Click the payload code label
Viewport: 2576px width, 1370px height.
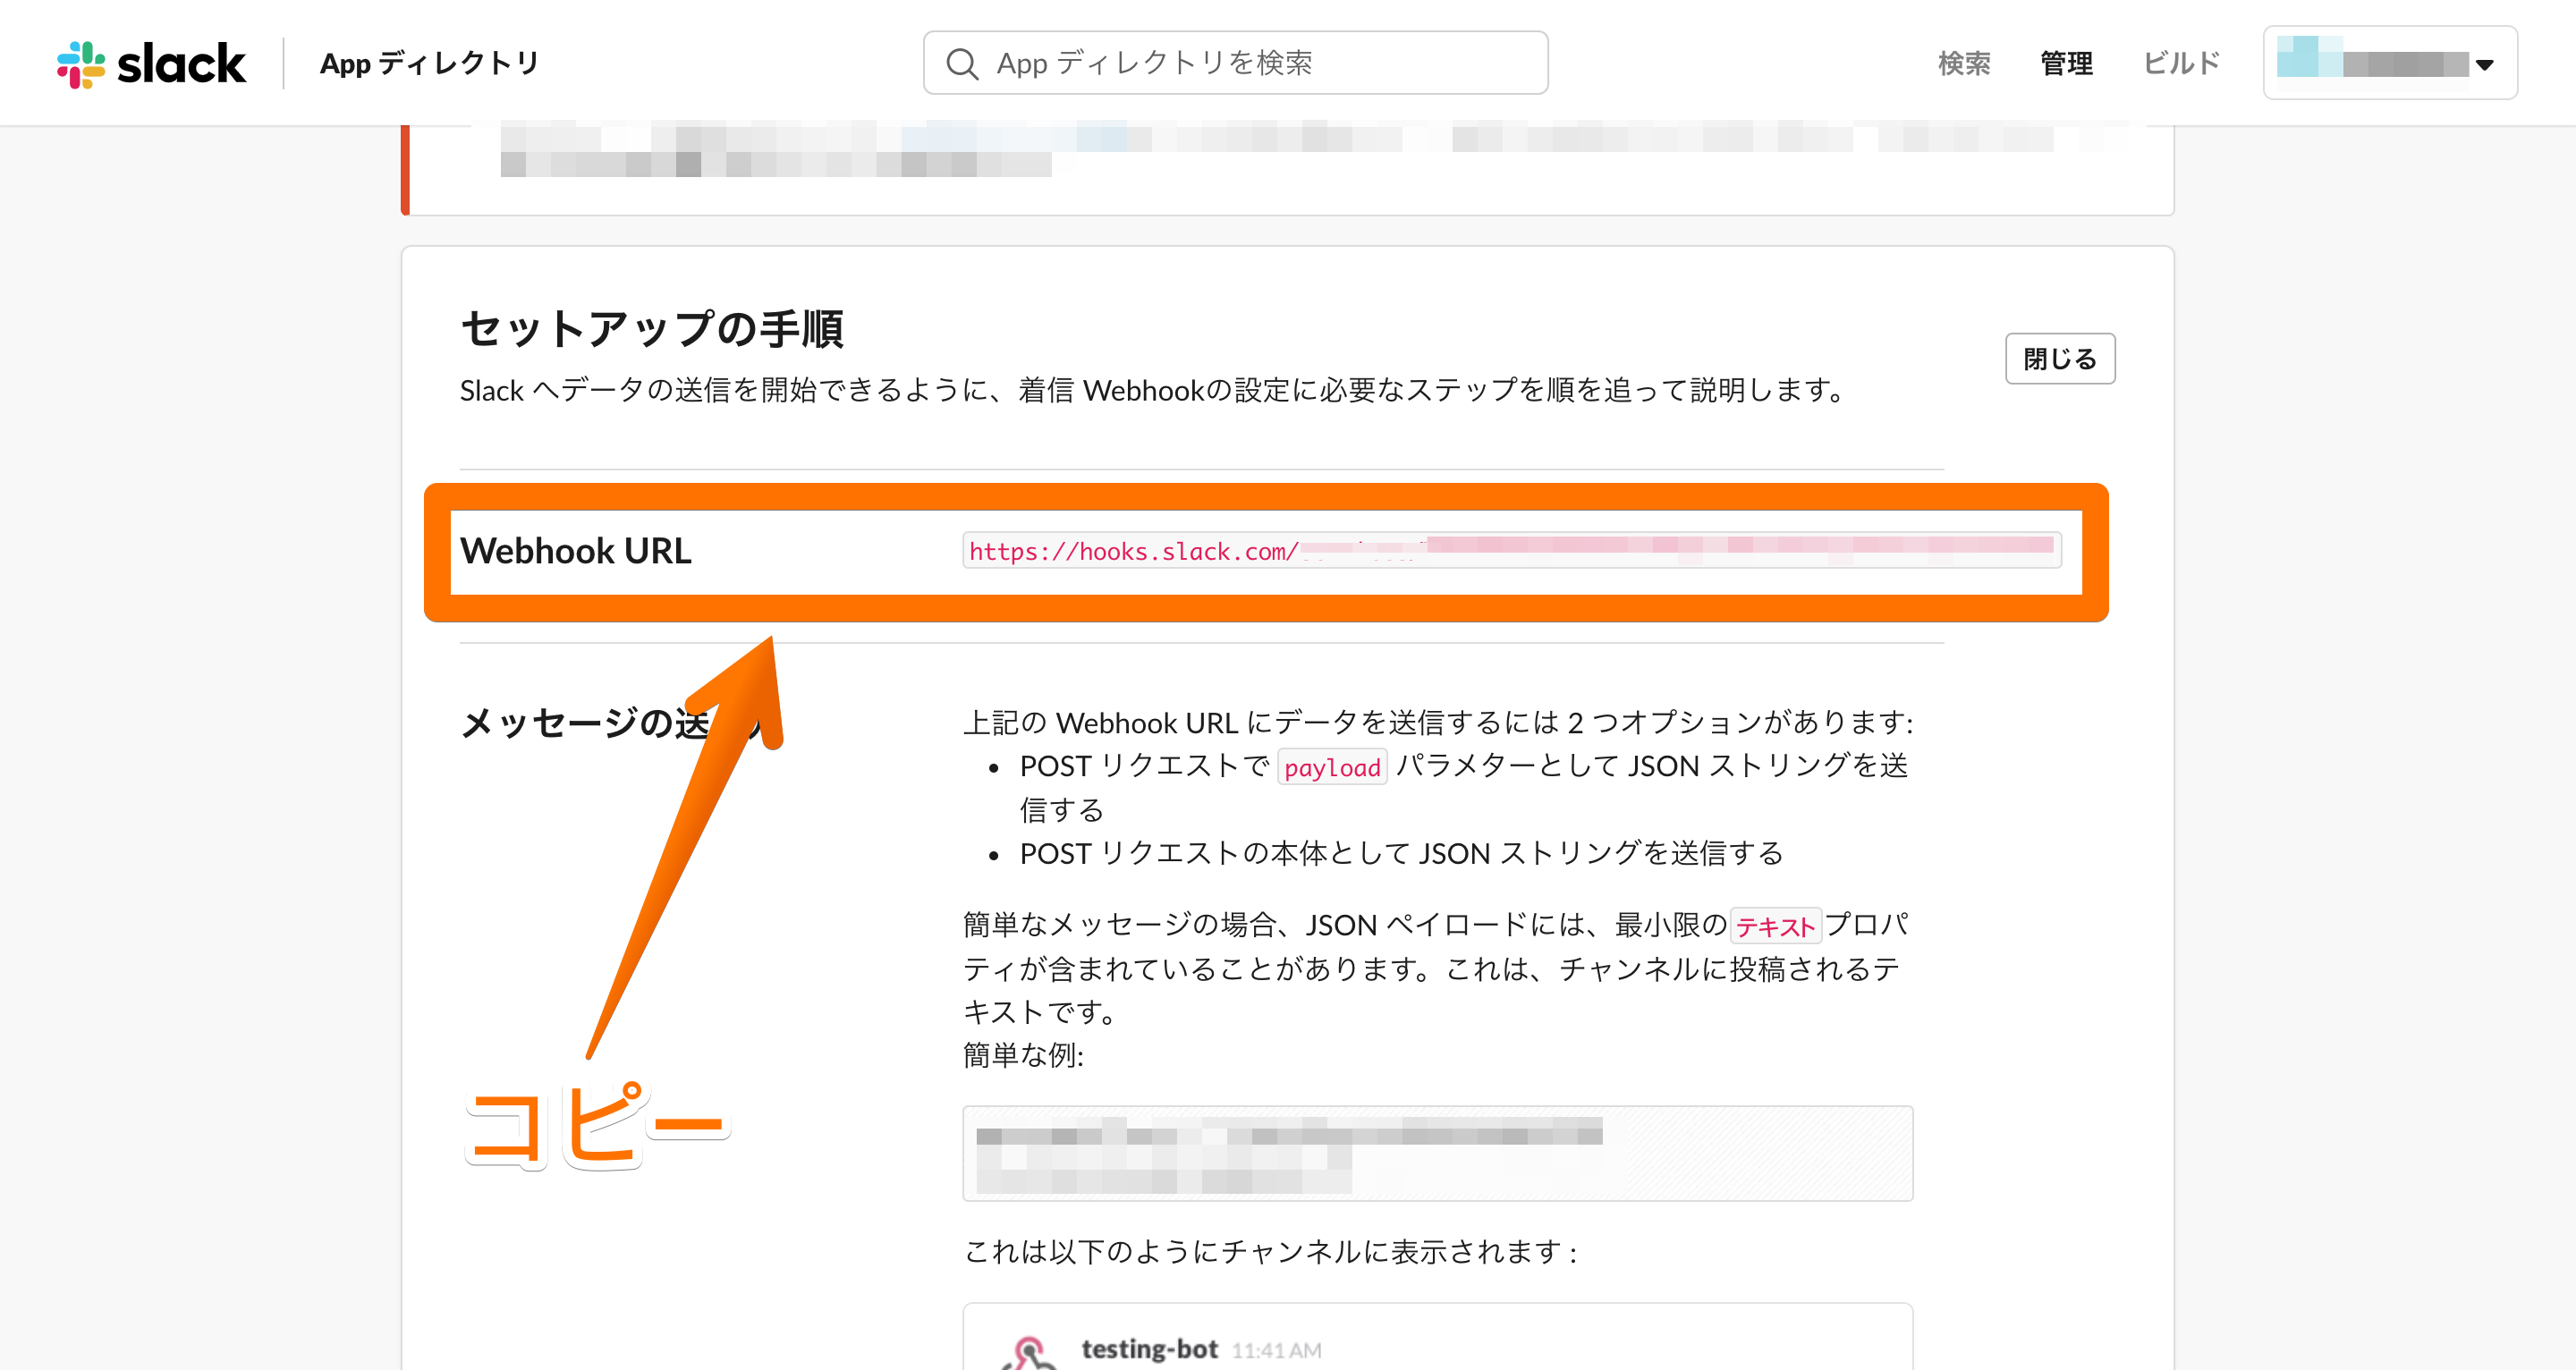[x=1331, y=768]
